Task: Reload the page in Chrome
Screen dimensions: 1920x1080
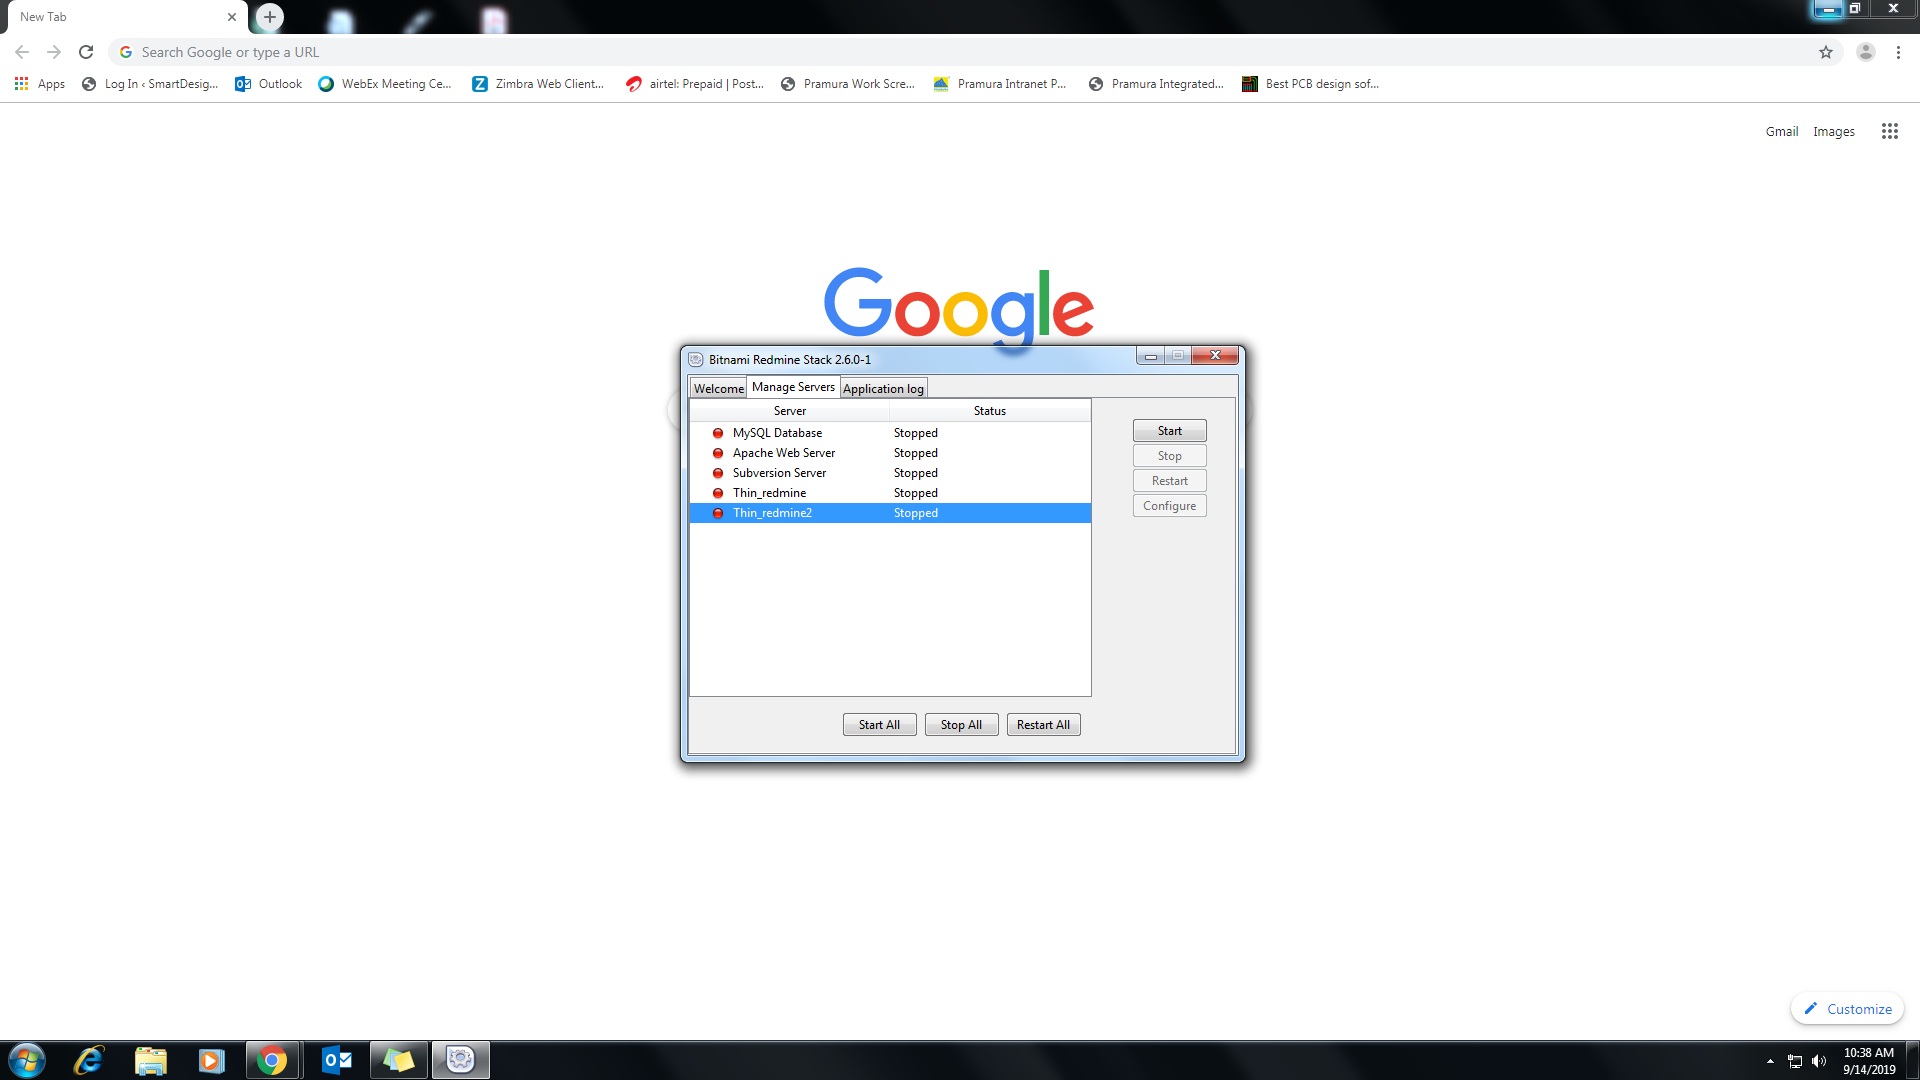Action: (x=86, y=52)
